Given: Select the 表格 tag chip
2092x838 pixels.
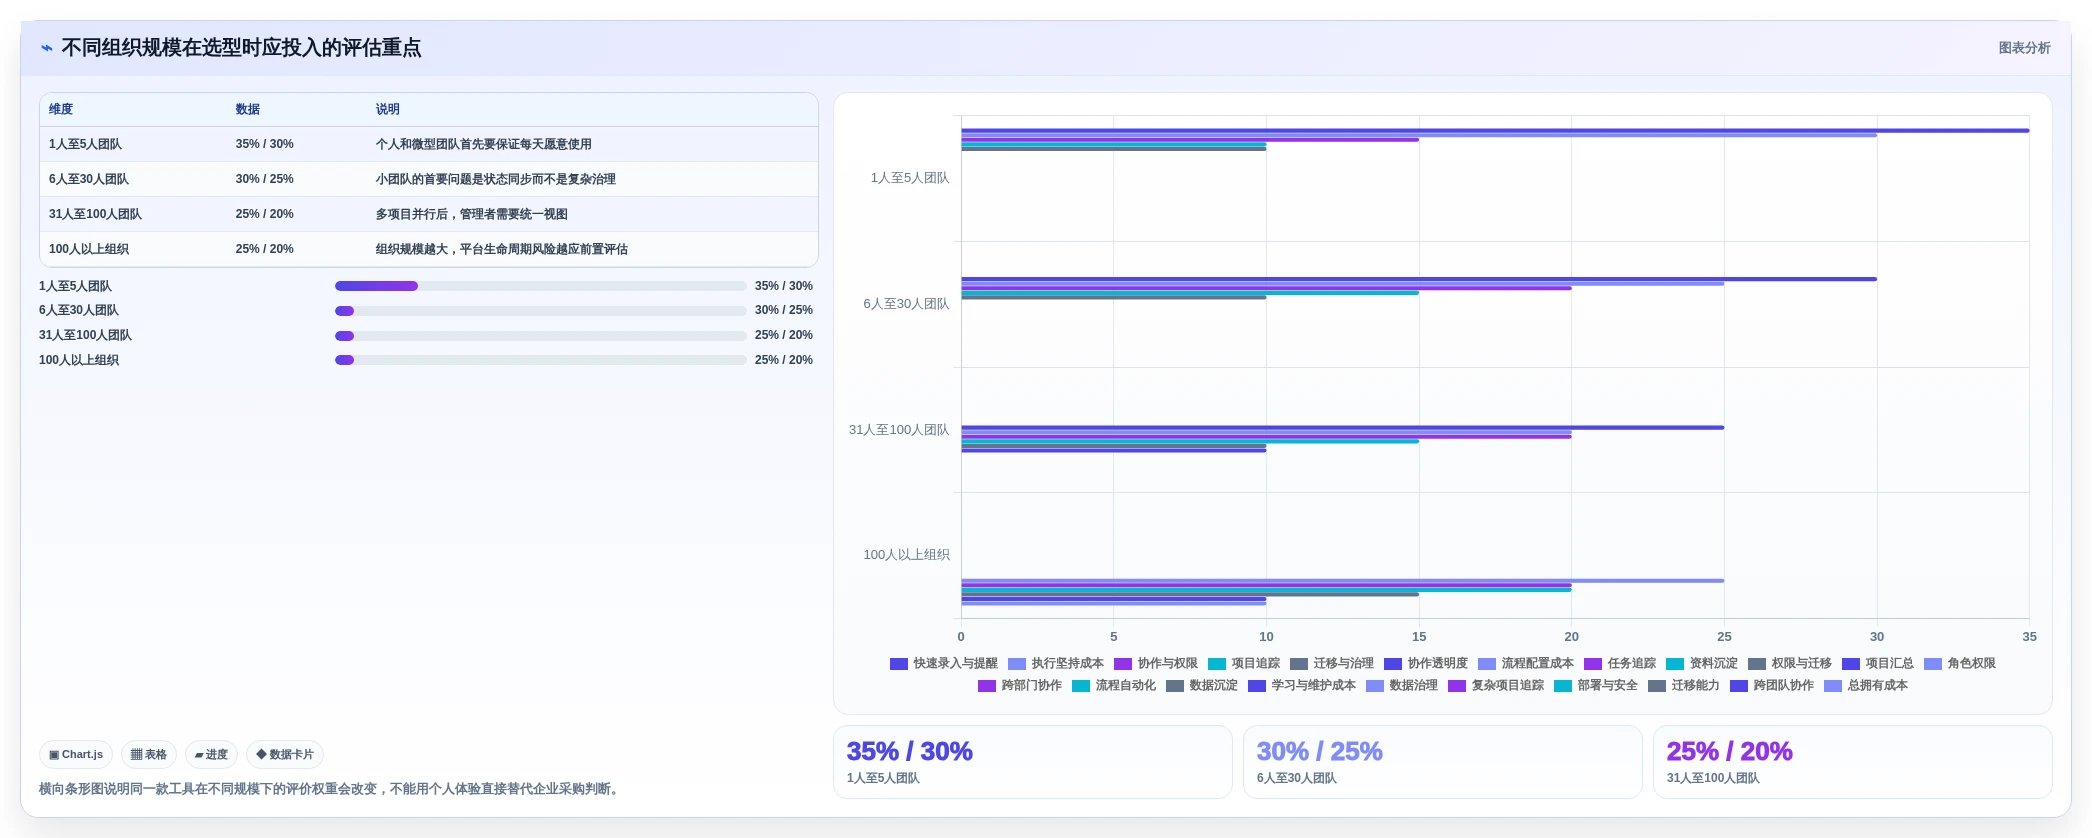Looking at the screenshot, I should pyautogui.click(x=149, y=755).
